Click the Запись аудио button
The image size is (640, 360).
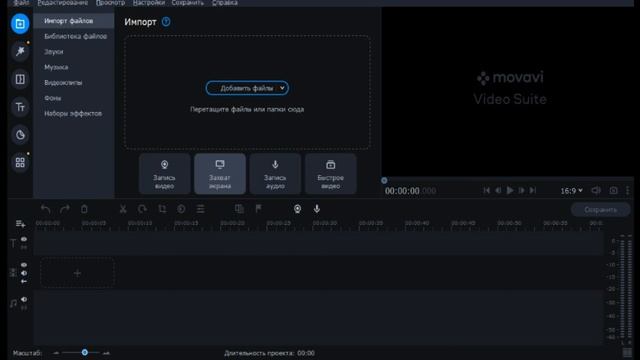[x=275, y=174]
